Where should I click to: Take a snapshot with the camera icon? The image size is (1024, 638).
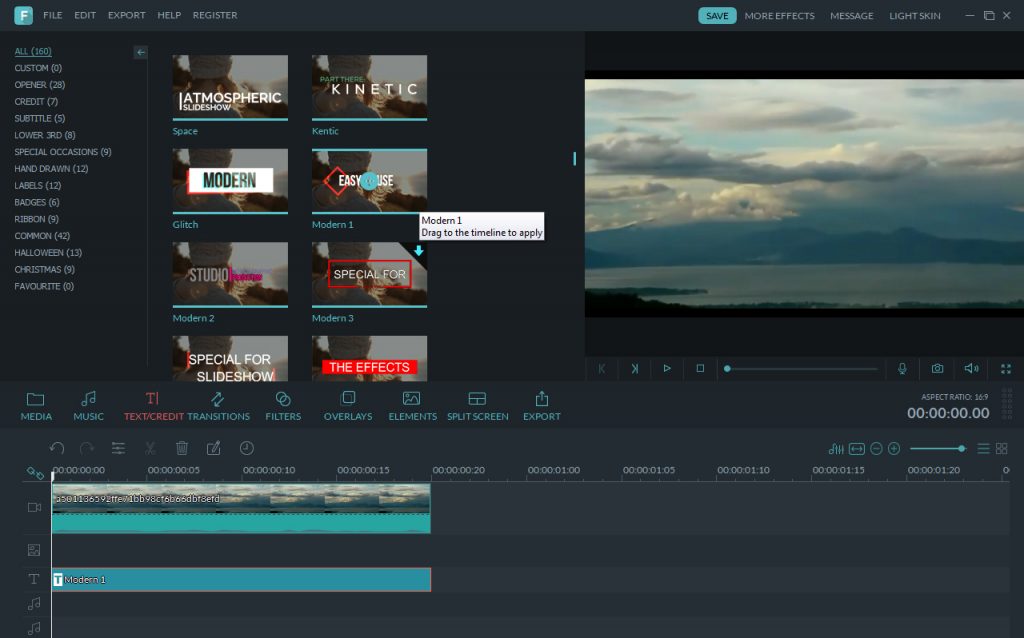coord(937,368)
